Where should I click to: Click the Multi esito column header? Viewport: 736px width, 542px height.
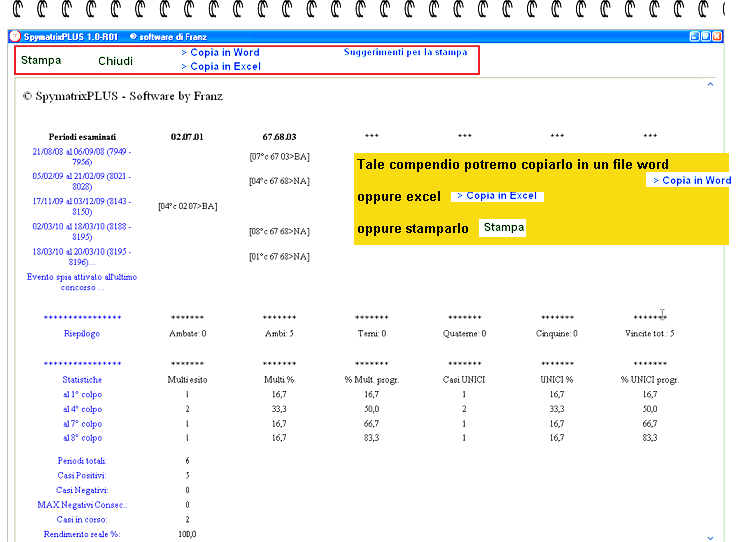(x=187, y=380)
